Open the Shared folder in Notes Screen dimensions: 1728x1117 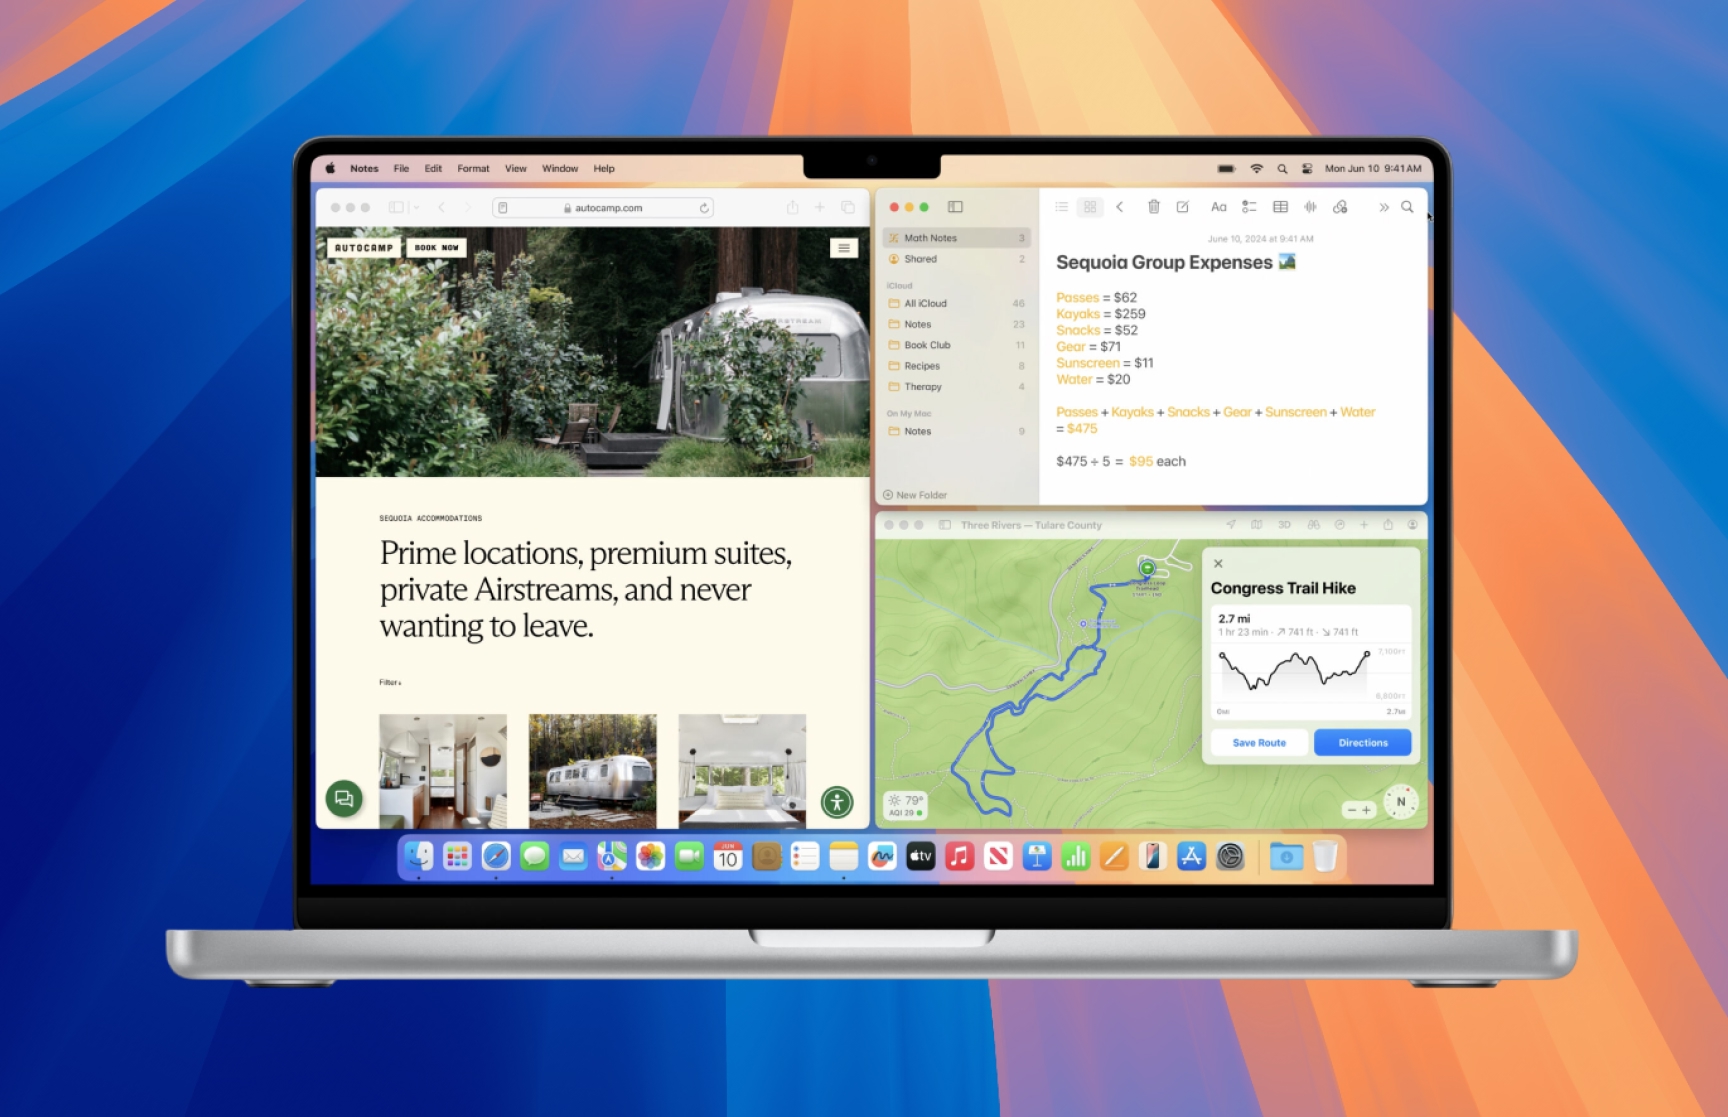pos(957,259)
